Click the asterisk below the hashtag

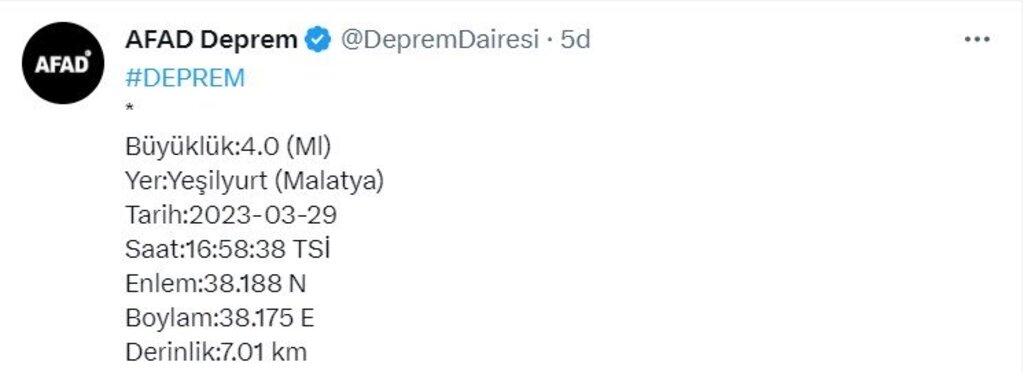pos(129,108)
